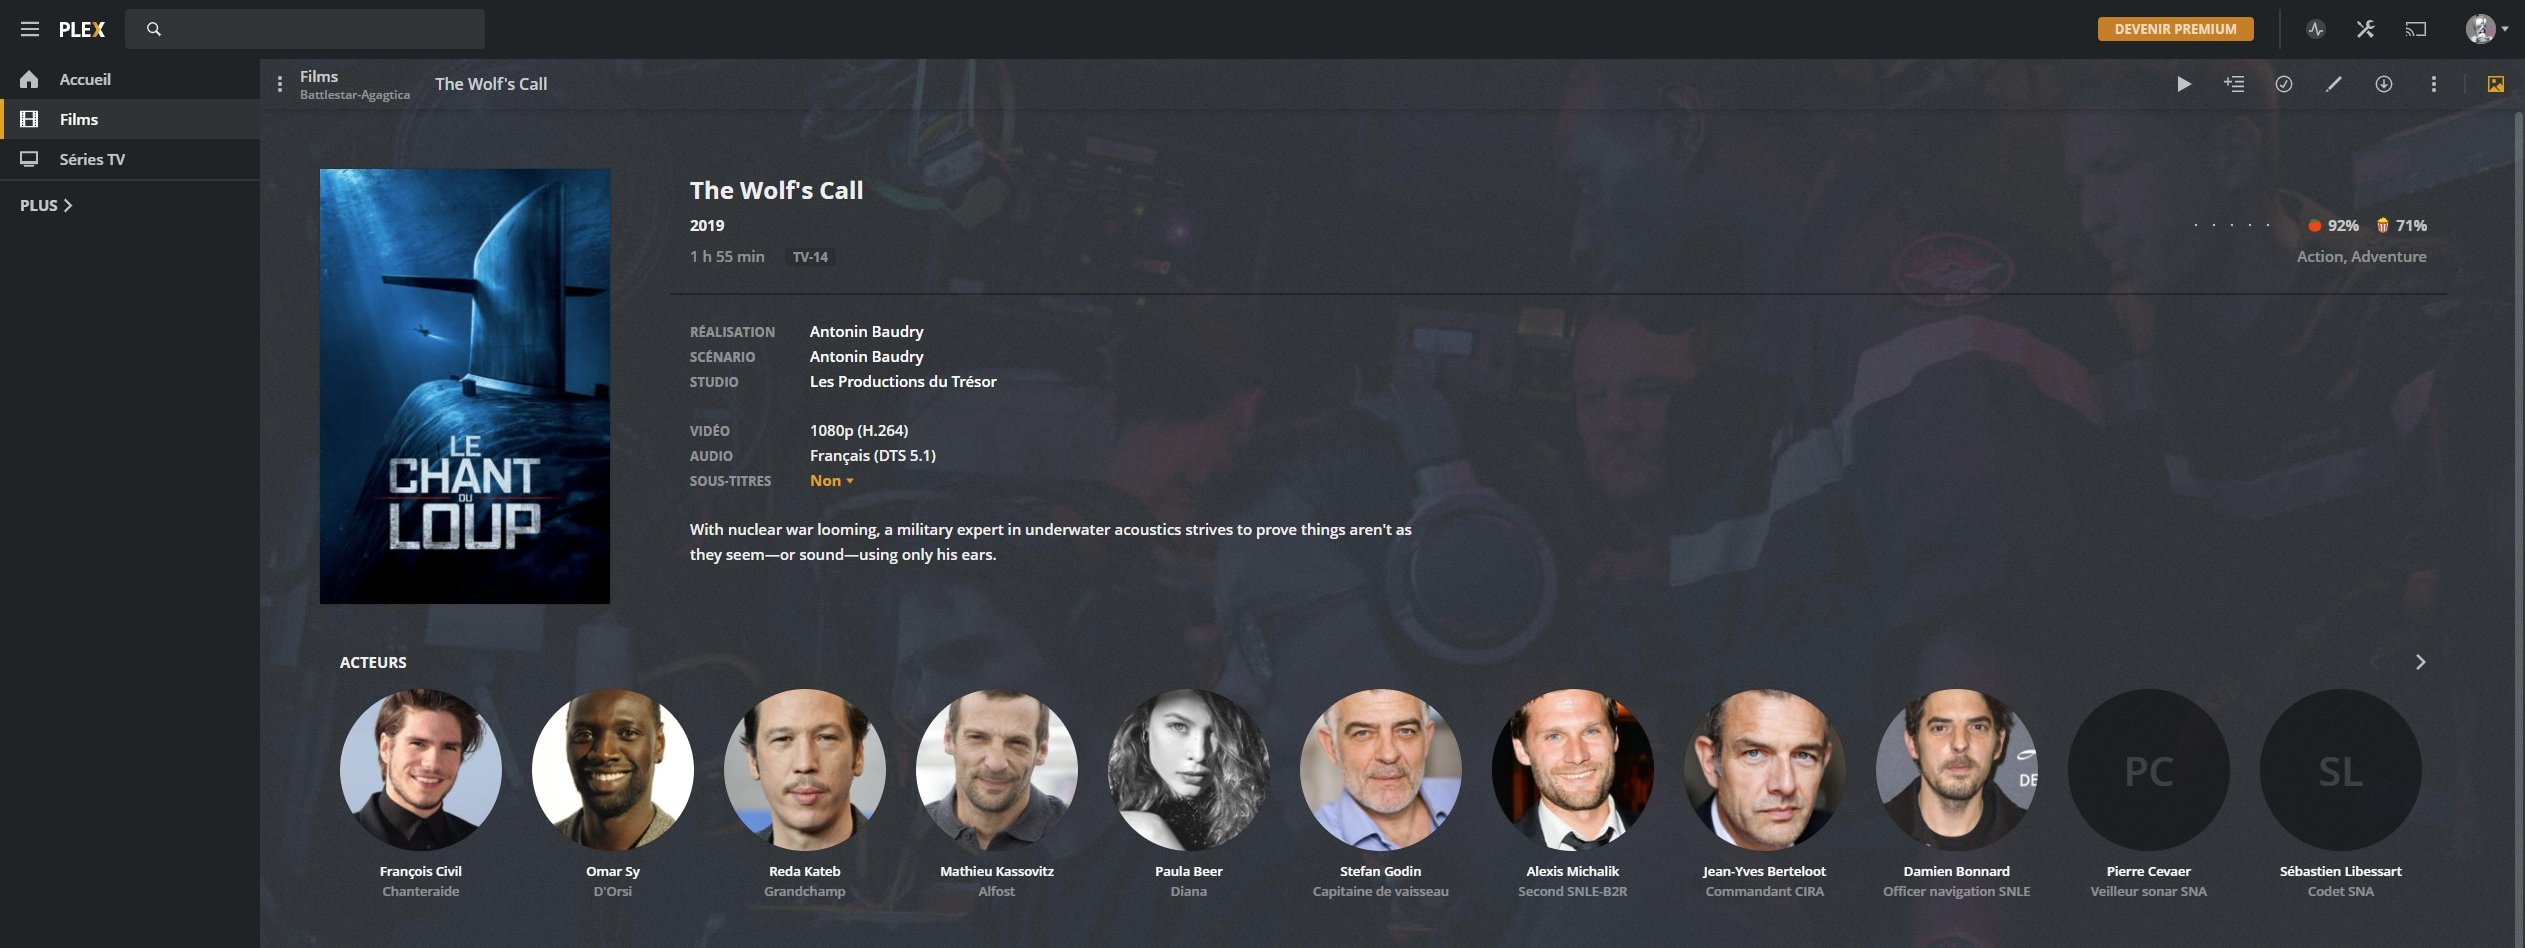Open the Activity monitor icon
Screen dimensions: 2525x948
coord(2316,29)
